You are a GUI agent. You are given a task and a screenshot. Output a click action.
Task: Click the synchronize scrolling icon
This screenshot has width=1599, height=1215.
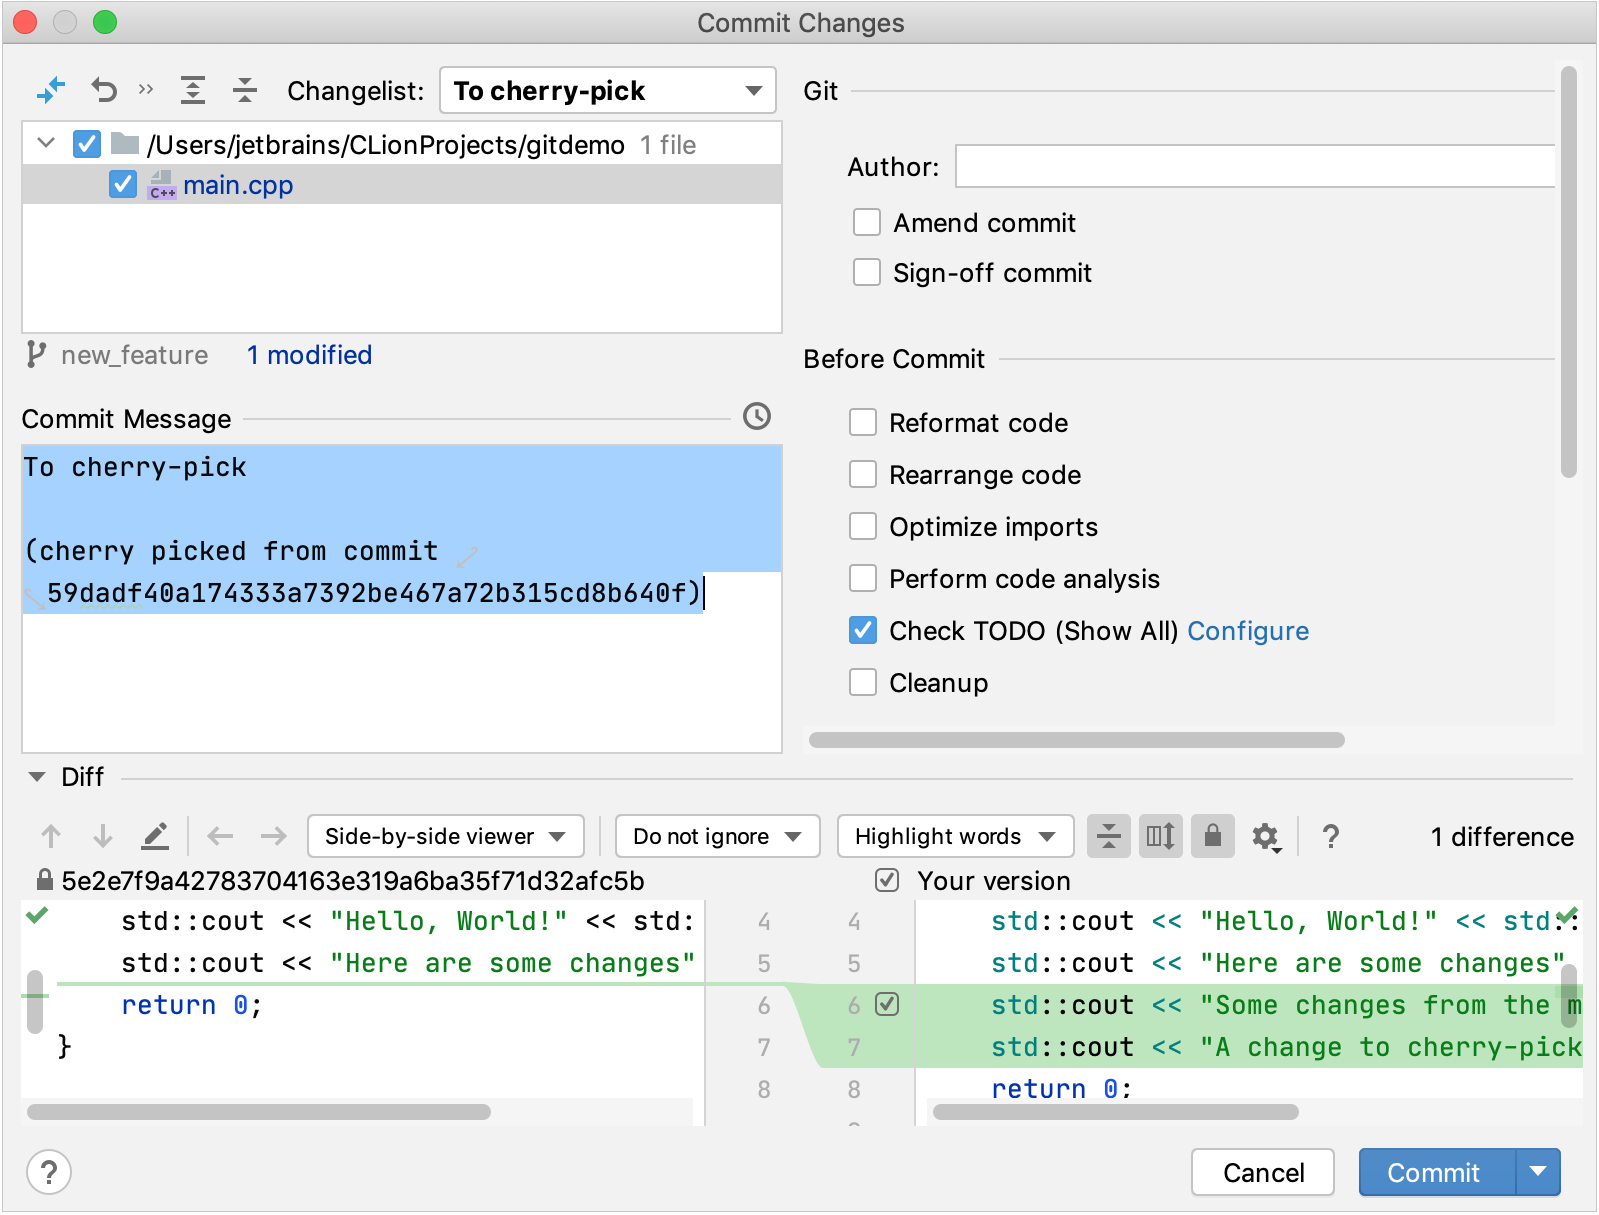coord(1160,837)
